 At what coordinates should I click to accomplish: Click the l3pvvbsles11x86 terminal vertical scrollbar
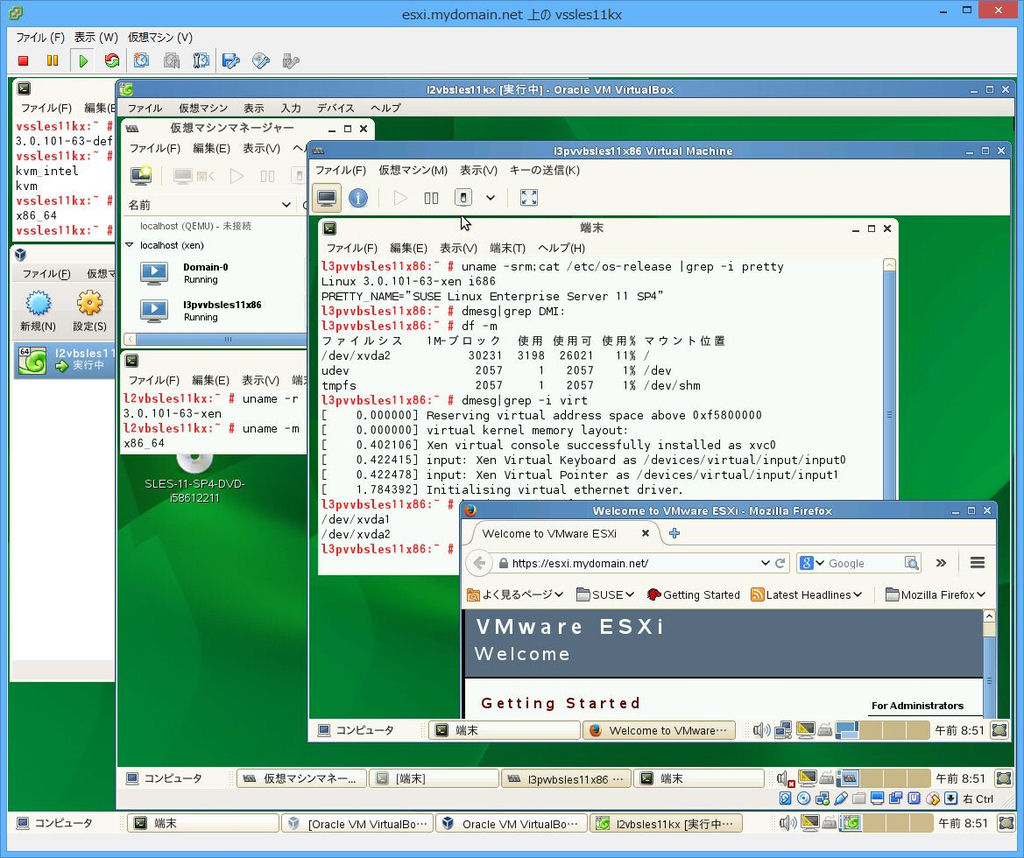pos(889,381)
